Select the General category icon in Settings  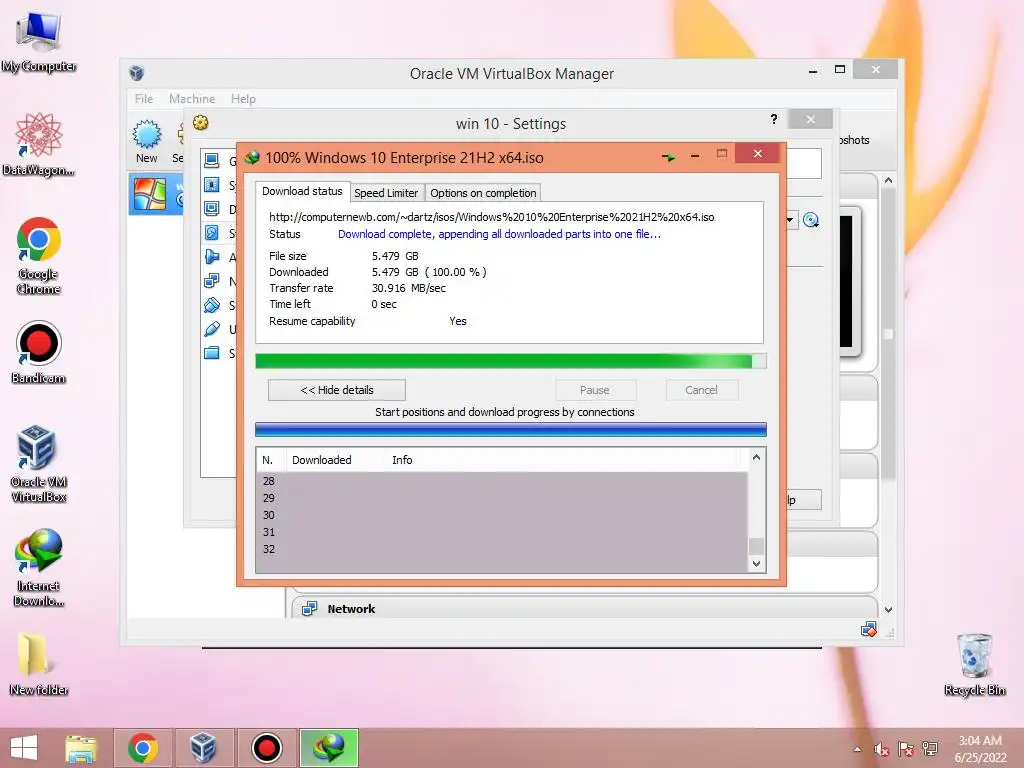212,161
